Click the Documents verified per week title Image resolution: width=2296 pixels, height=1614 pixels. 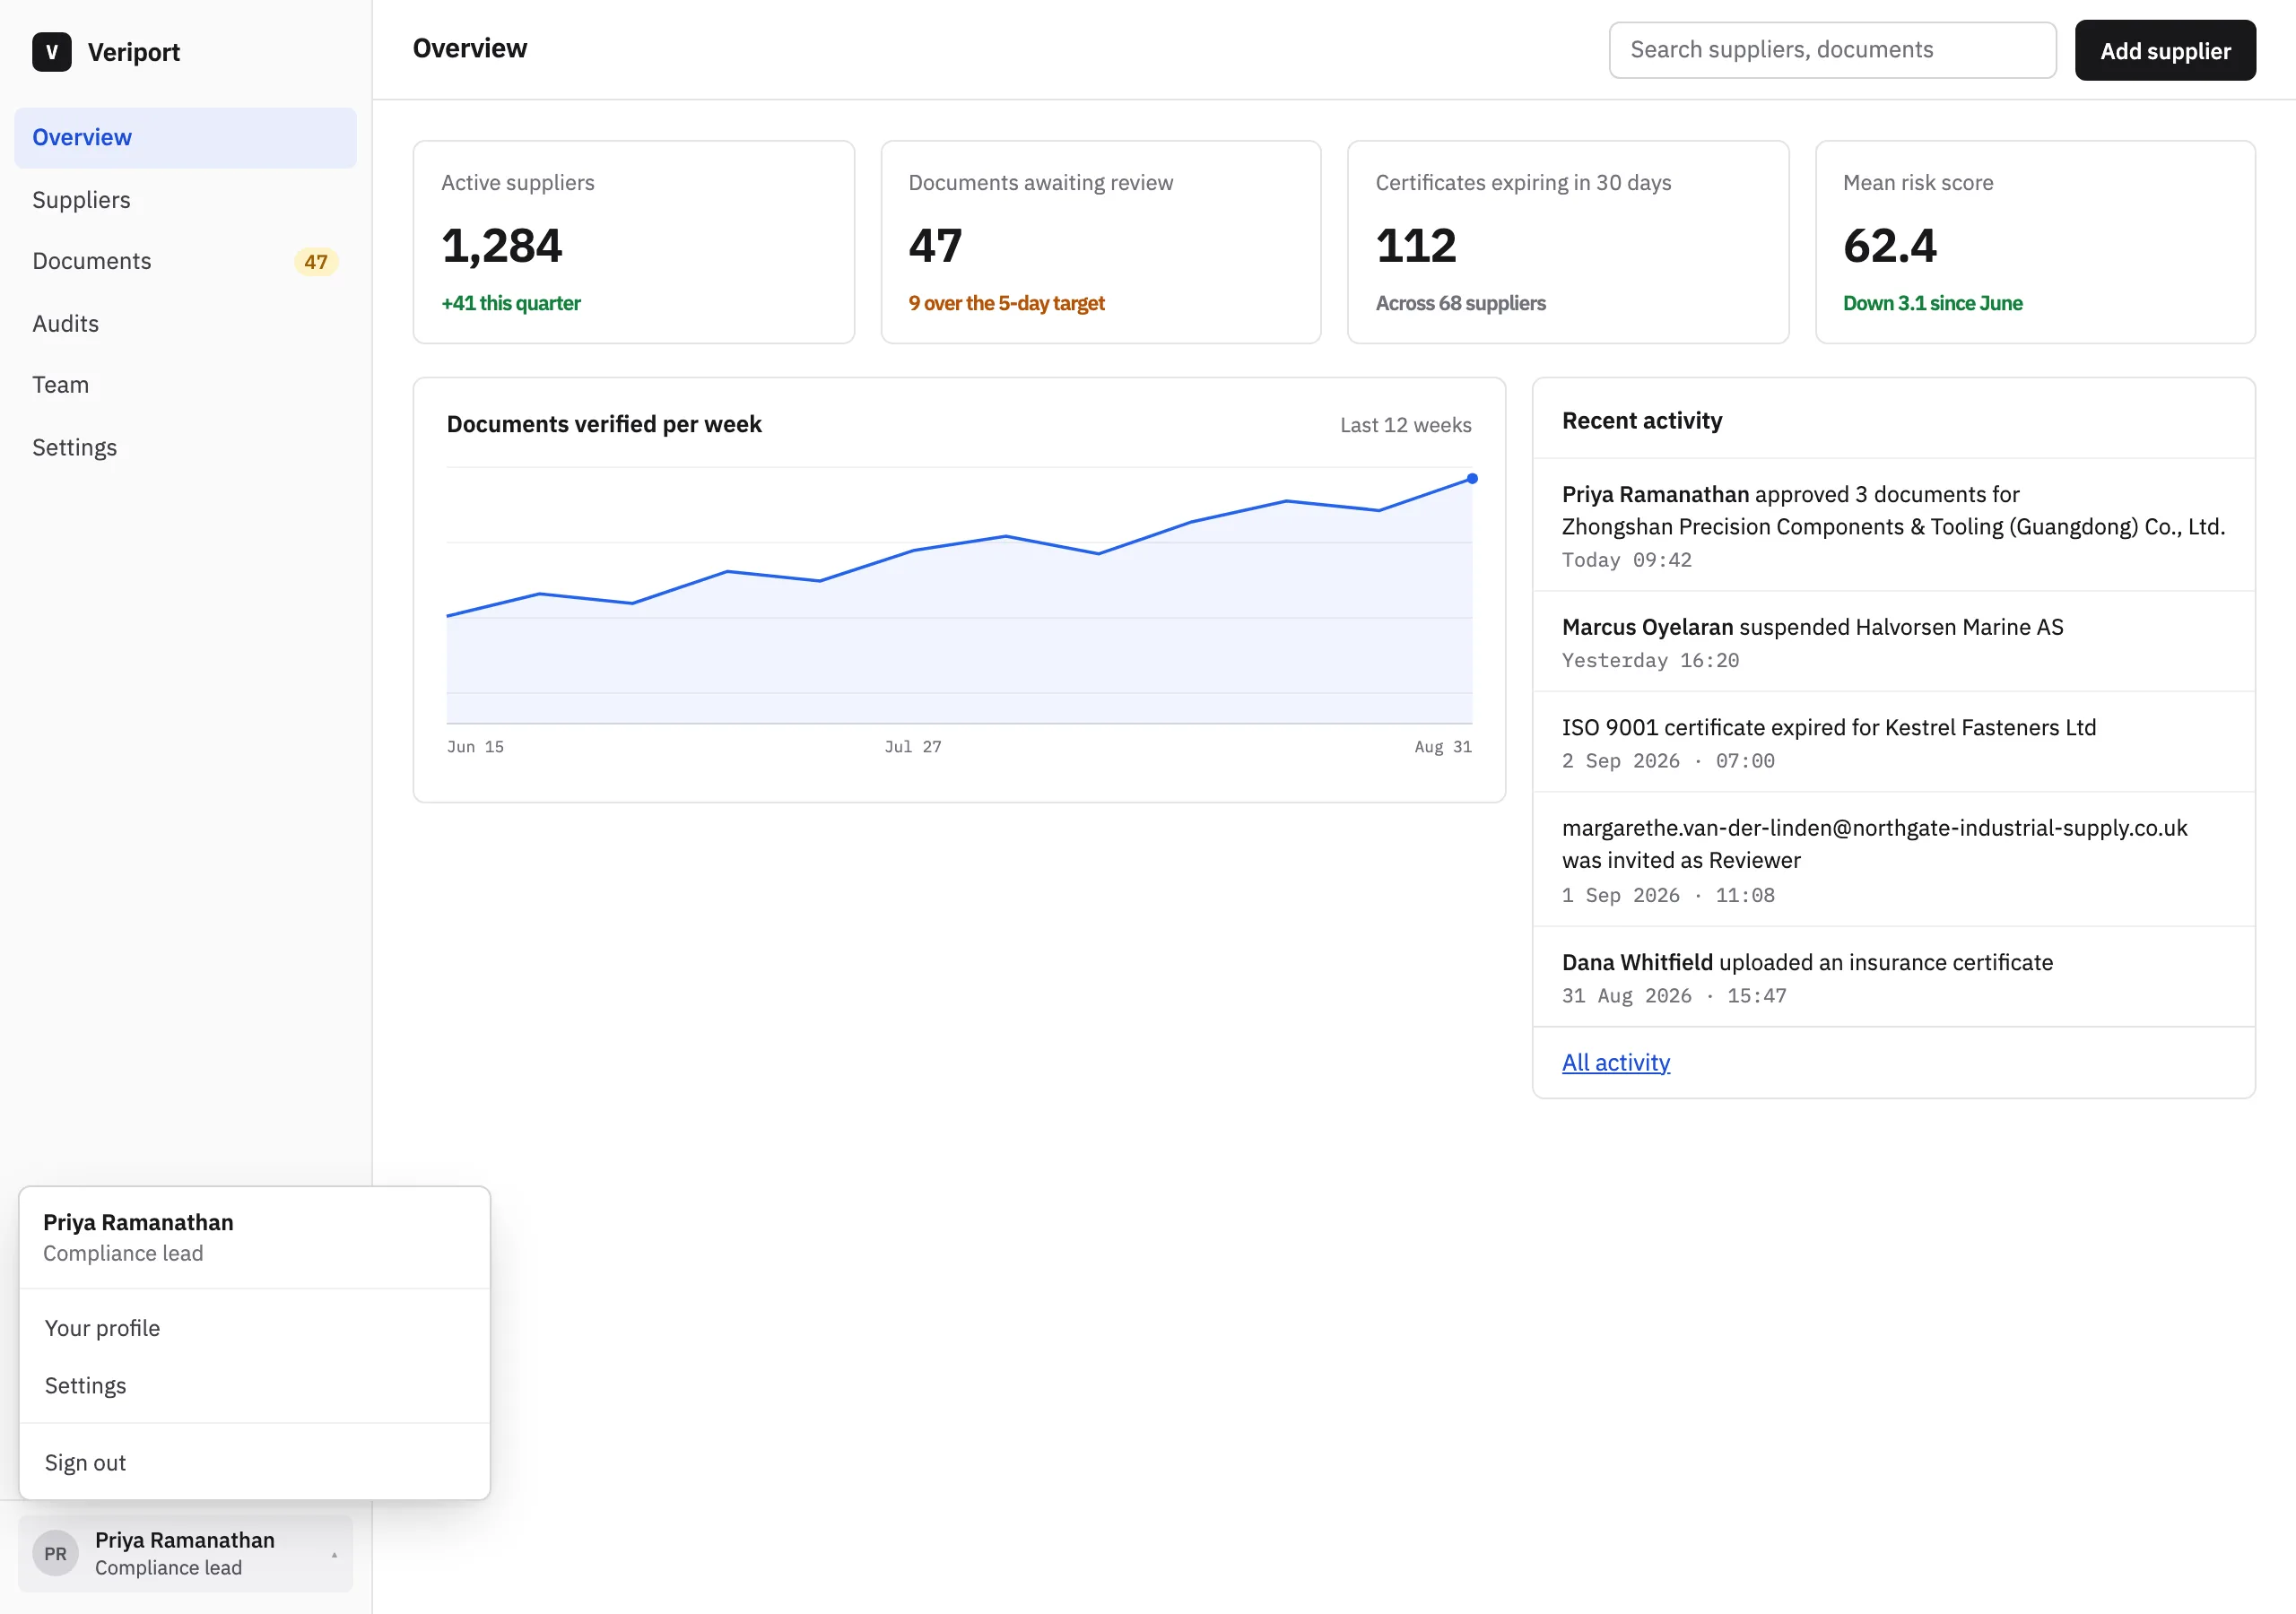604,424
